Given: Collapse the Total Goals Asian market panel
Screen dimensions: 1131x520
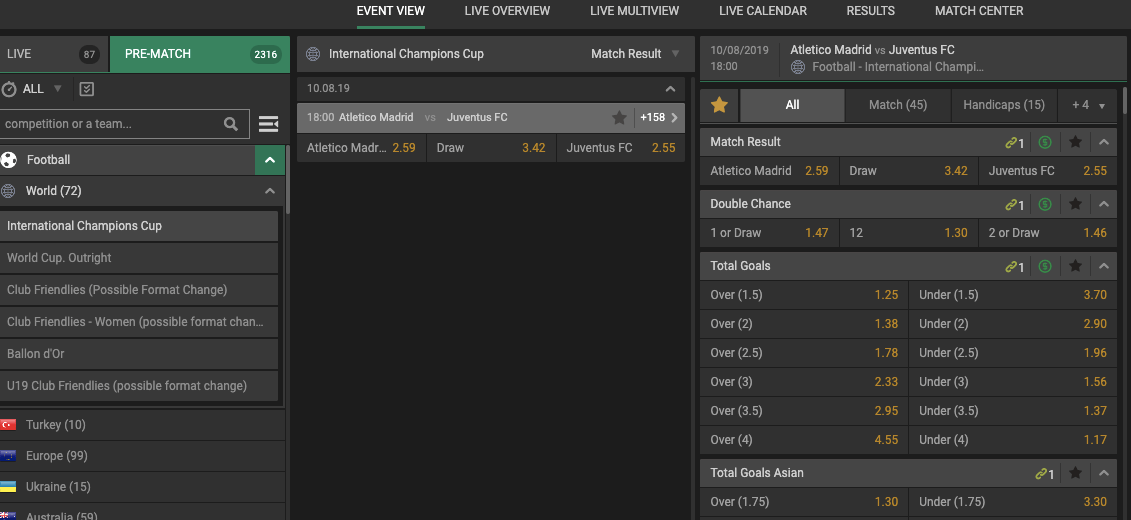Looking at the screenshot, I should (1104, 473).
